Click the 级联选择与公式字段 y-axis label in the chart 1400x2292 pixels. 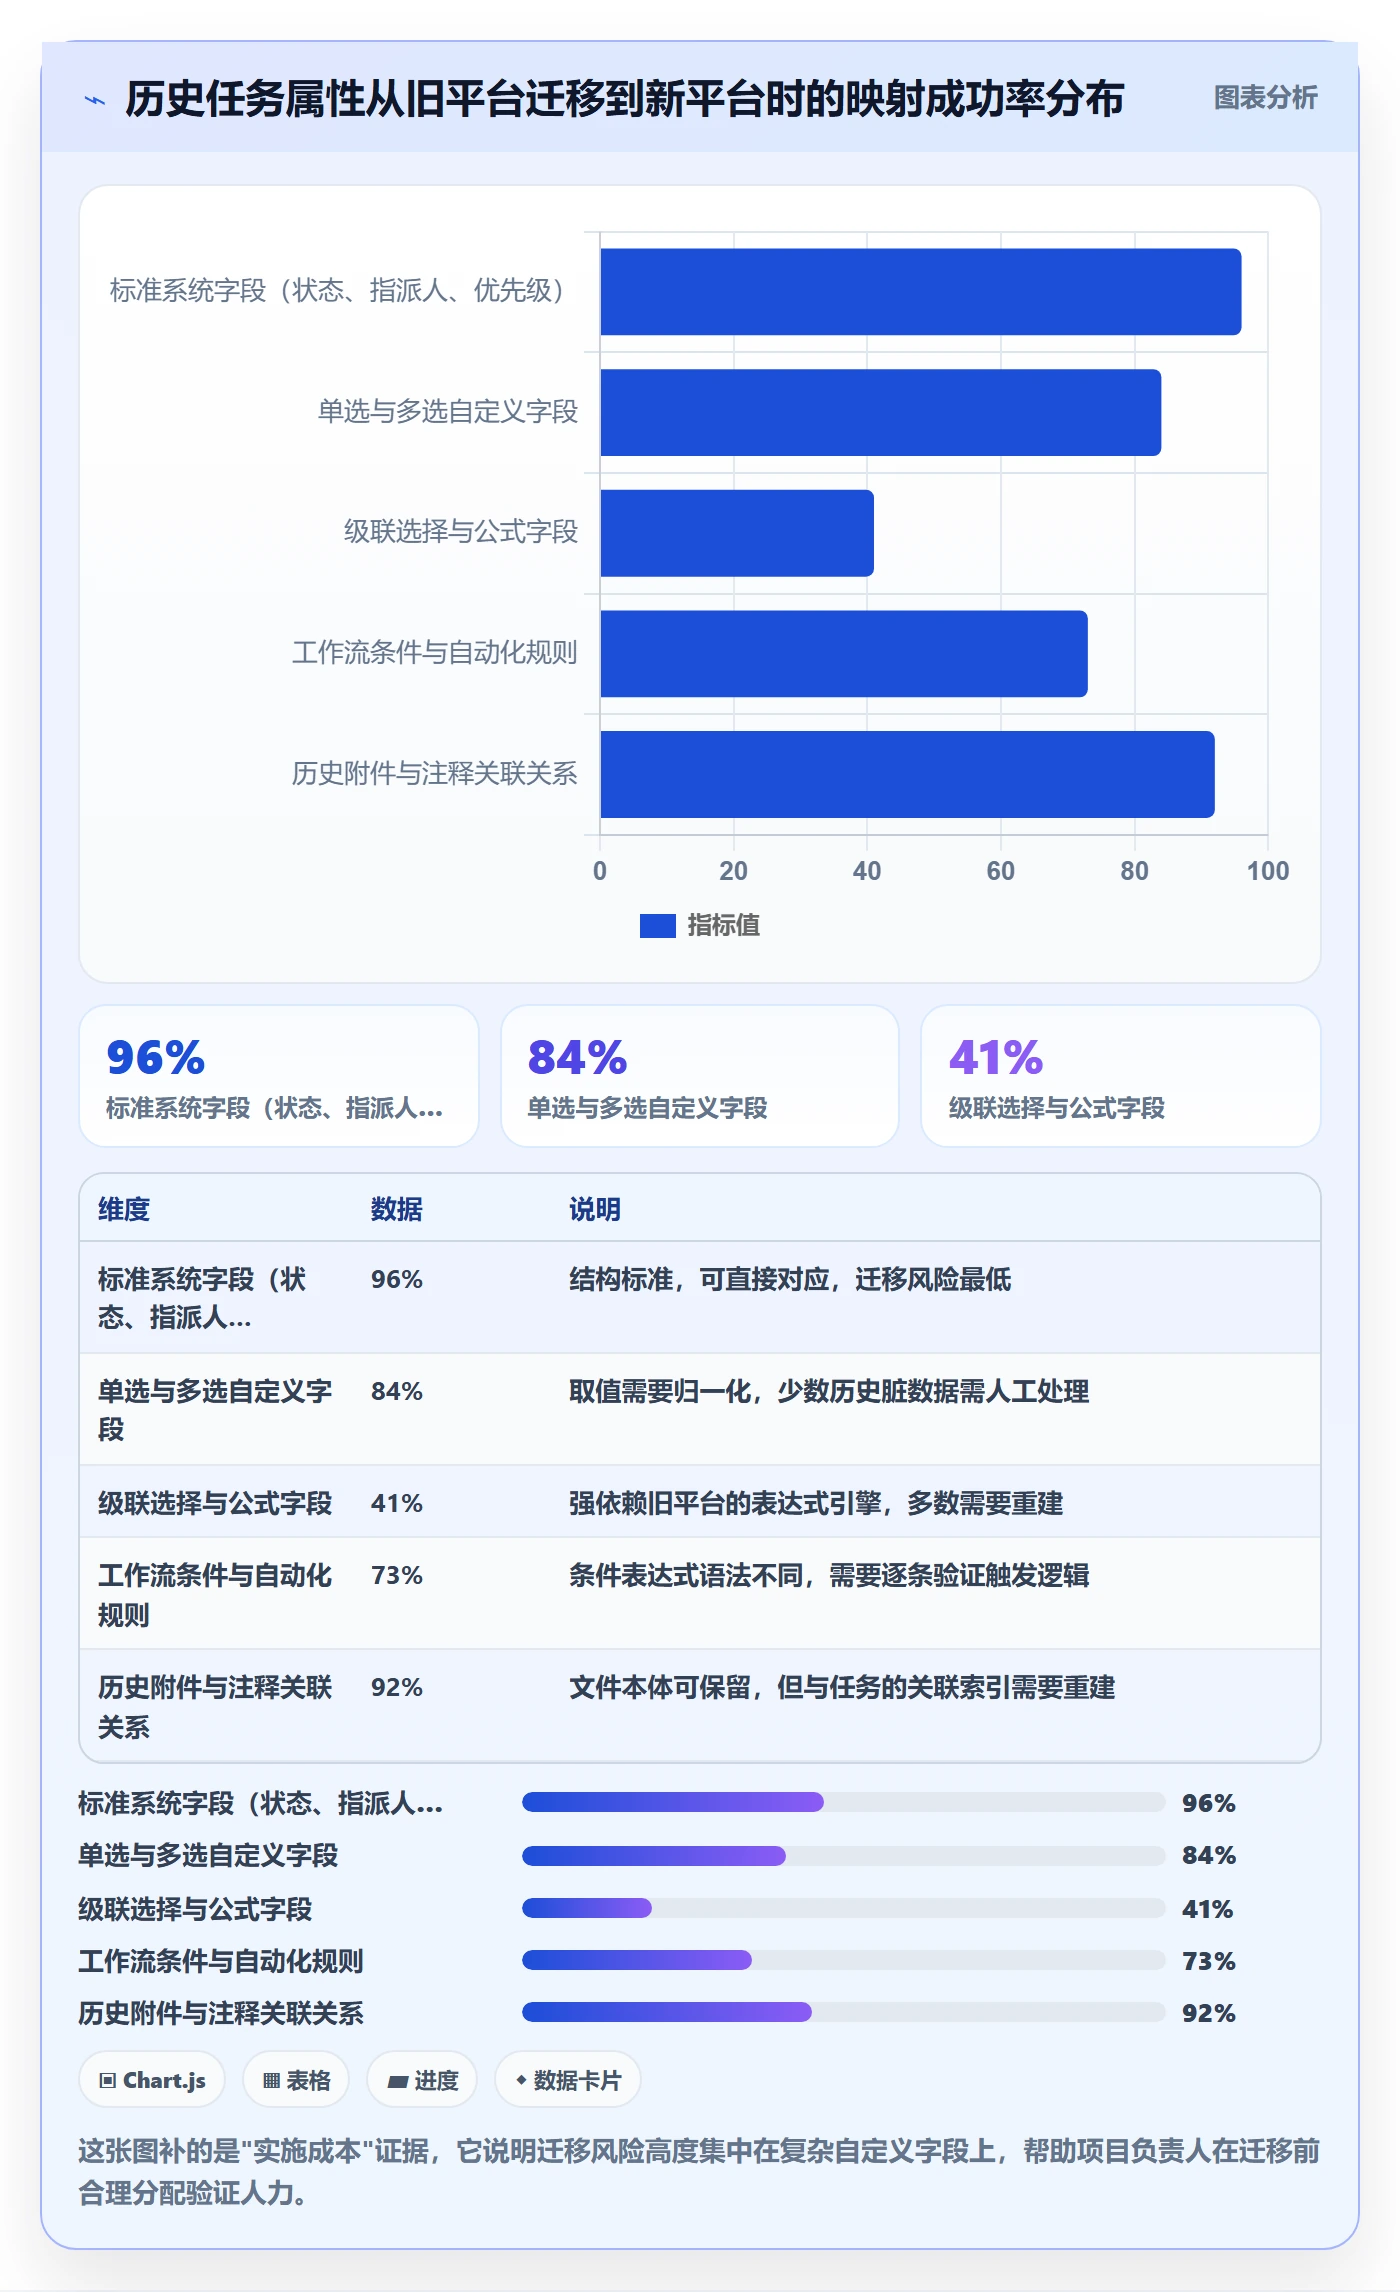461,532
